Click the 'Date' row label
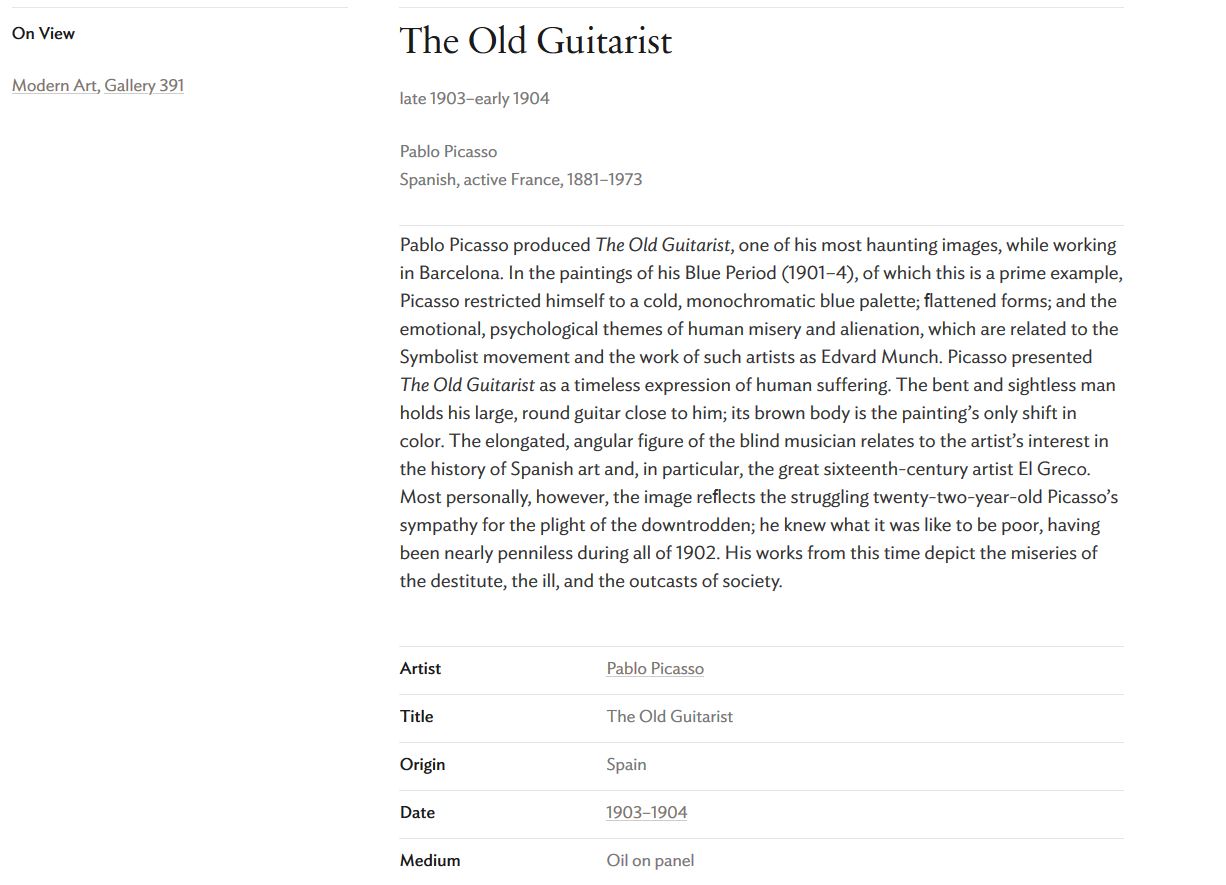Viewport: 1226px width, 885px height. point(417,813)
